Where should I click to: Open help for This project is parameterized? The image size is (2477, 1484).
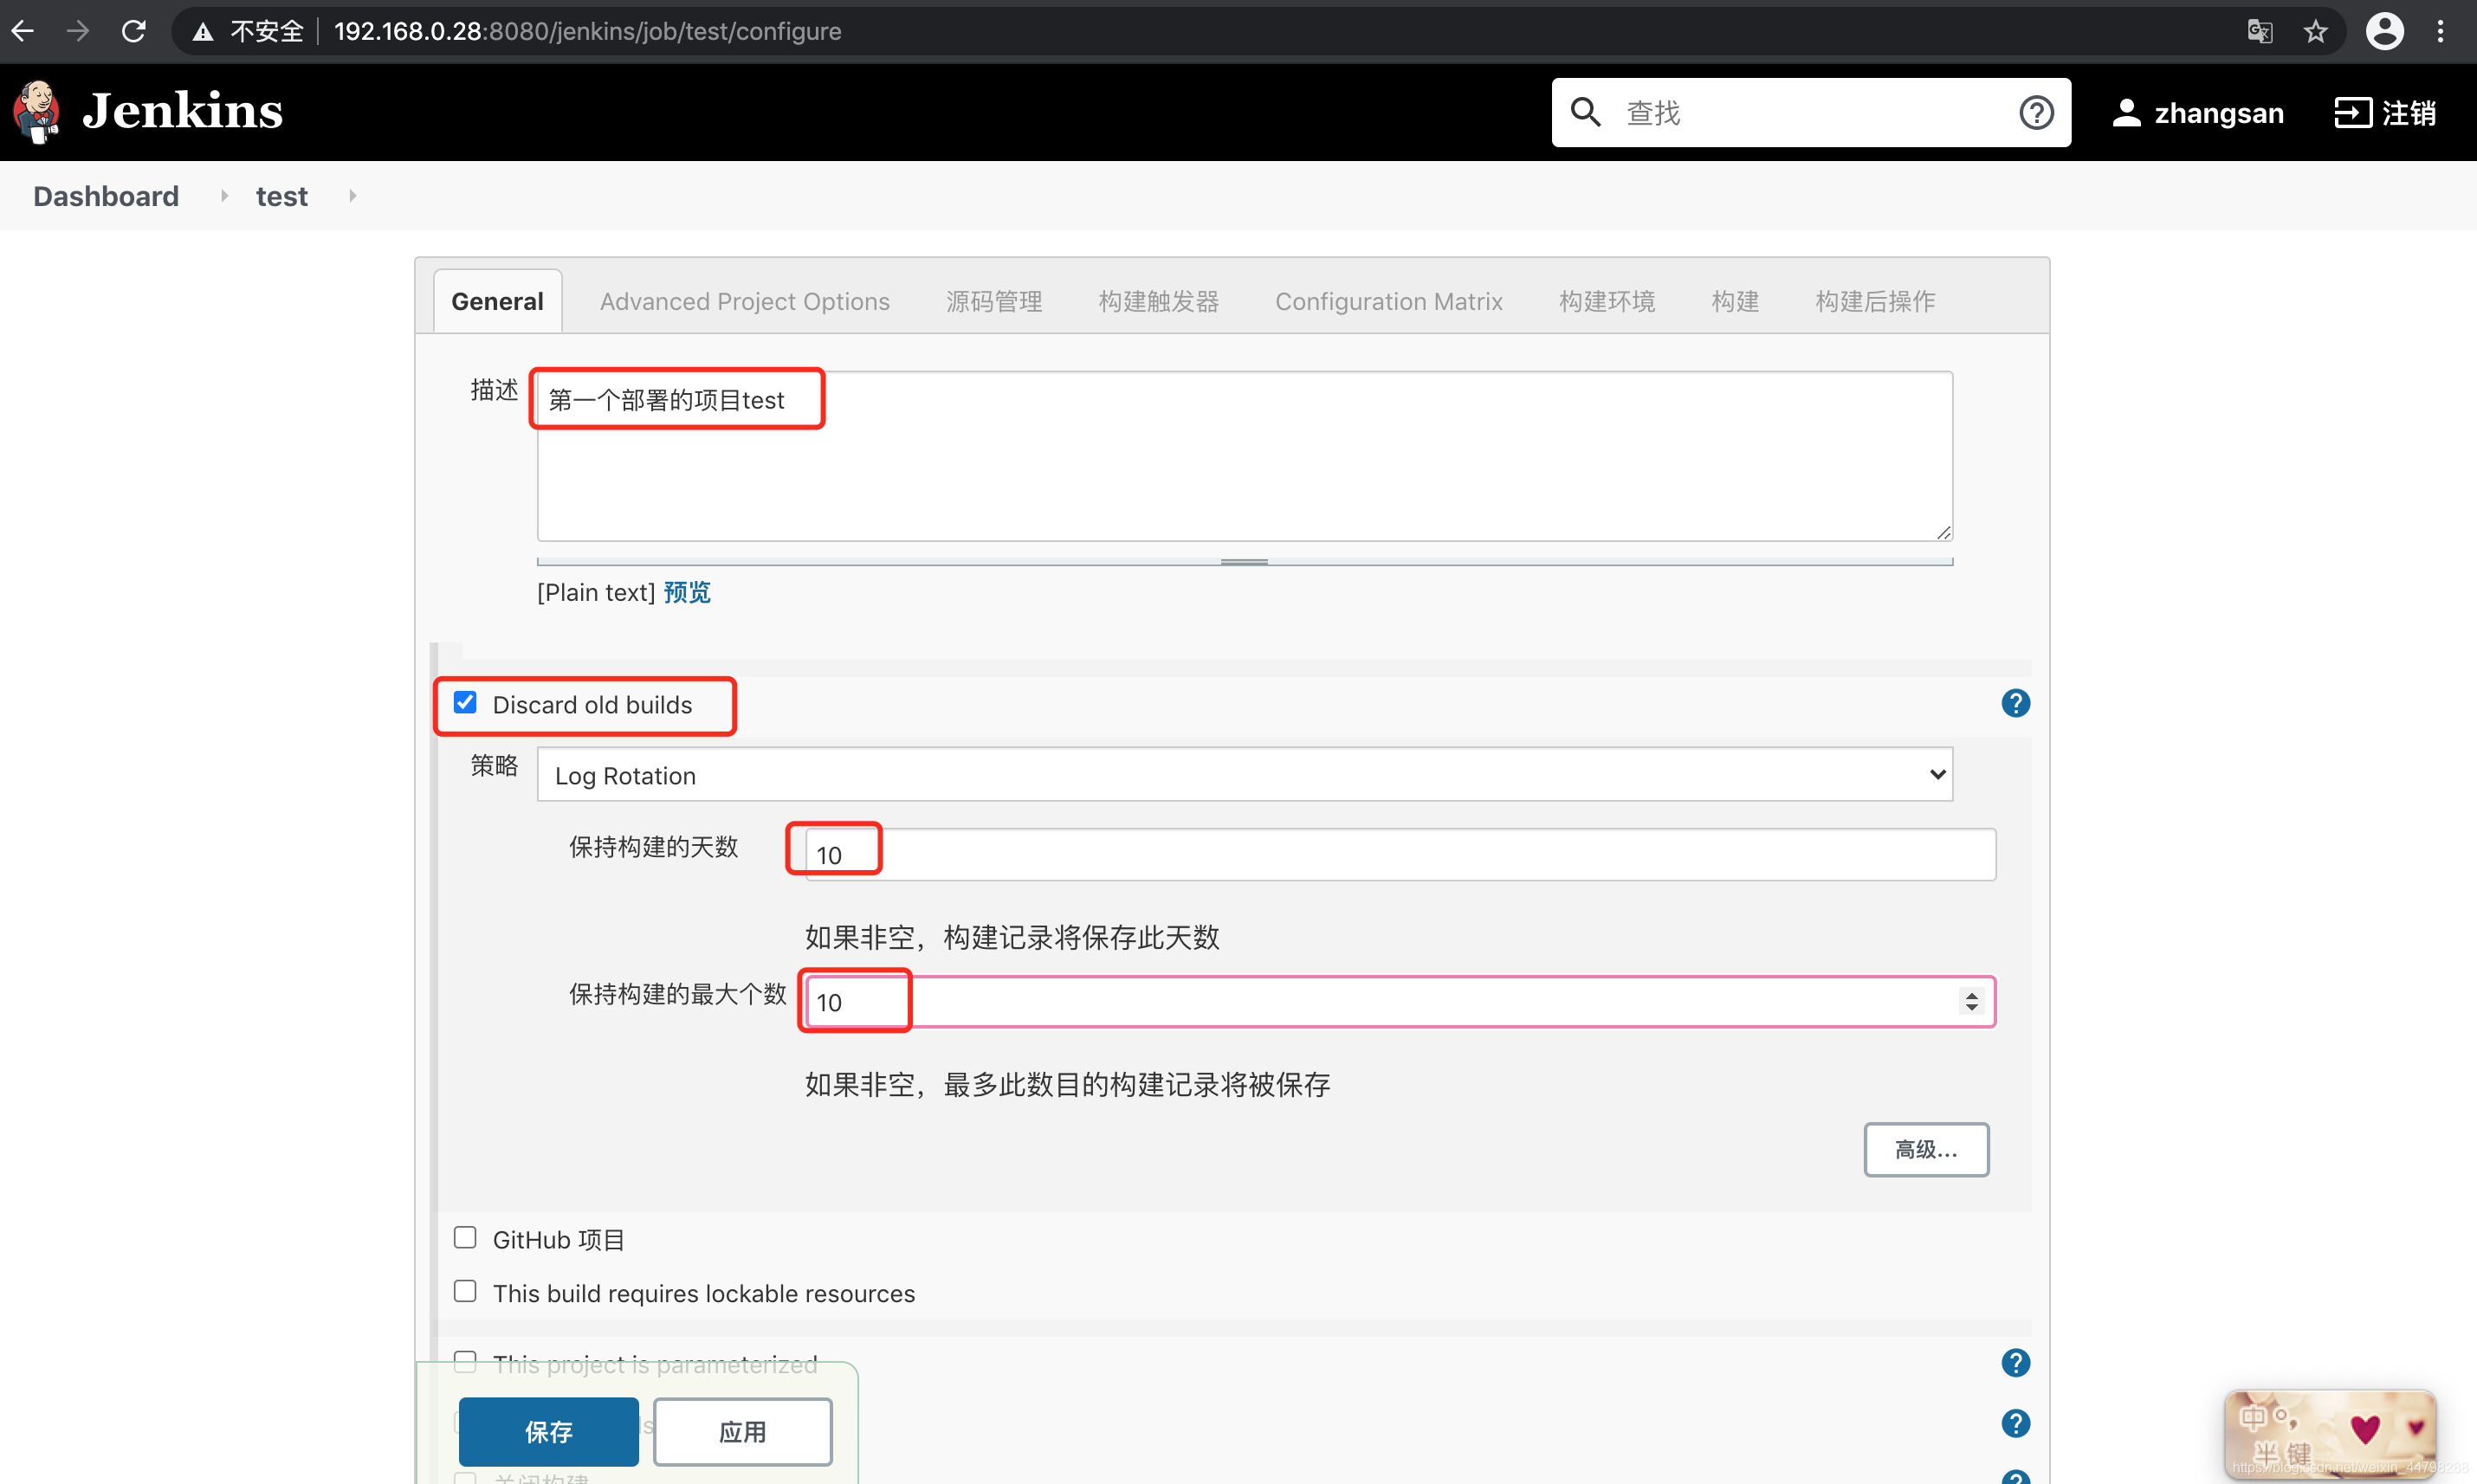click(x=2015, y=1363)
